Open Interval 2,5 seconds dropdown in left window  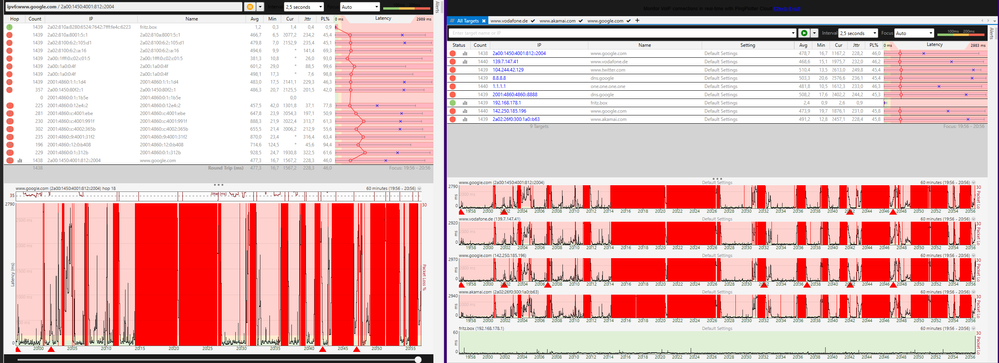click(305, 6)
